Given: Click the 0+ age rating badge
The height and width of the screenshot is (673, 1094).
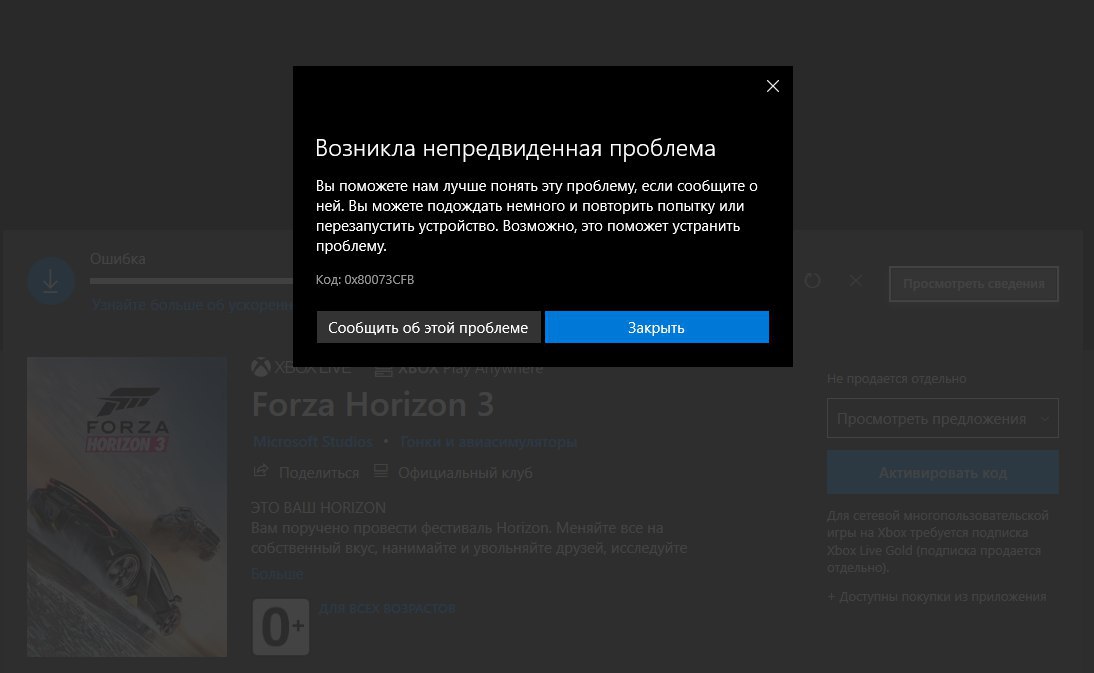Looking at the screenshot, I should 280,626.
